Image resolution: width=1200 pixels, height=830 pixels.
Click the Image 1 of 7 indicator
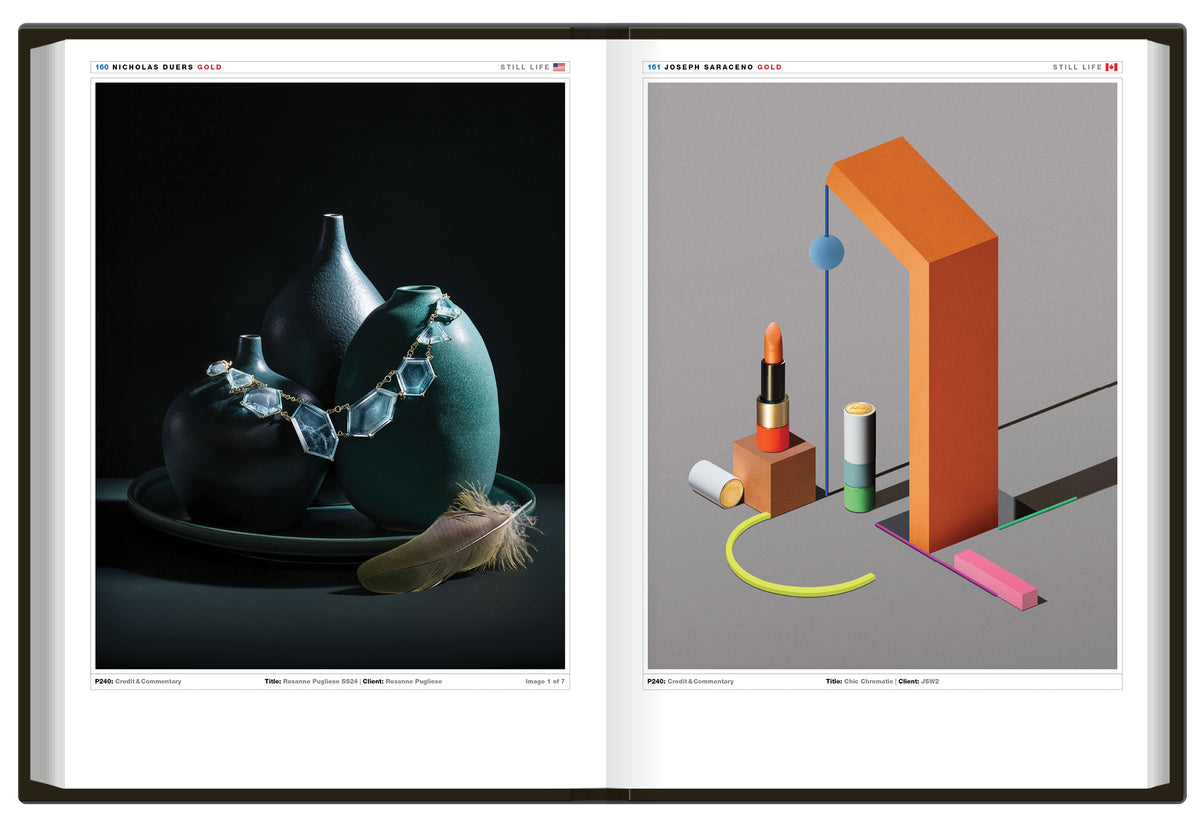(x=545, y=681)
